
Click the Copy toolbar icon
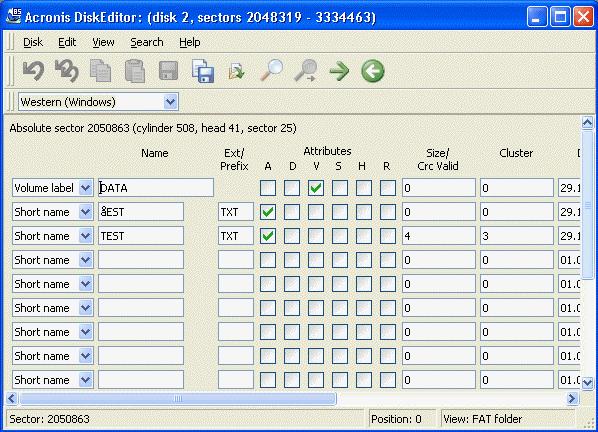point(100,71)
